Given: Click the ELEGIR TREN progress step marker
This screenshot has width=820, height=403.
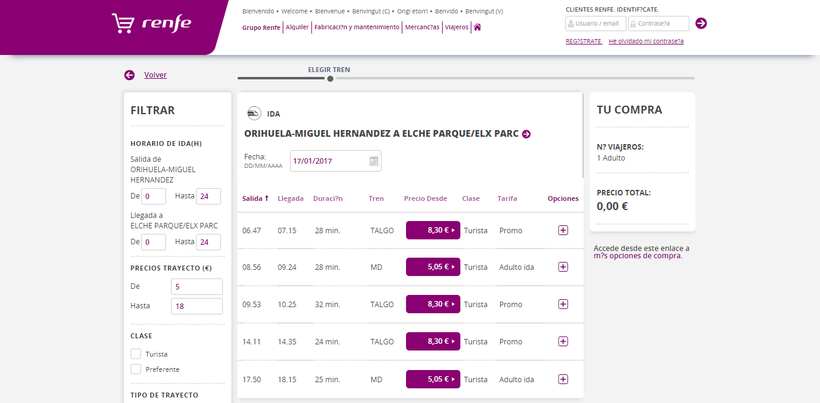Looking at the screenshot, I should (330, 78).
